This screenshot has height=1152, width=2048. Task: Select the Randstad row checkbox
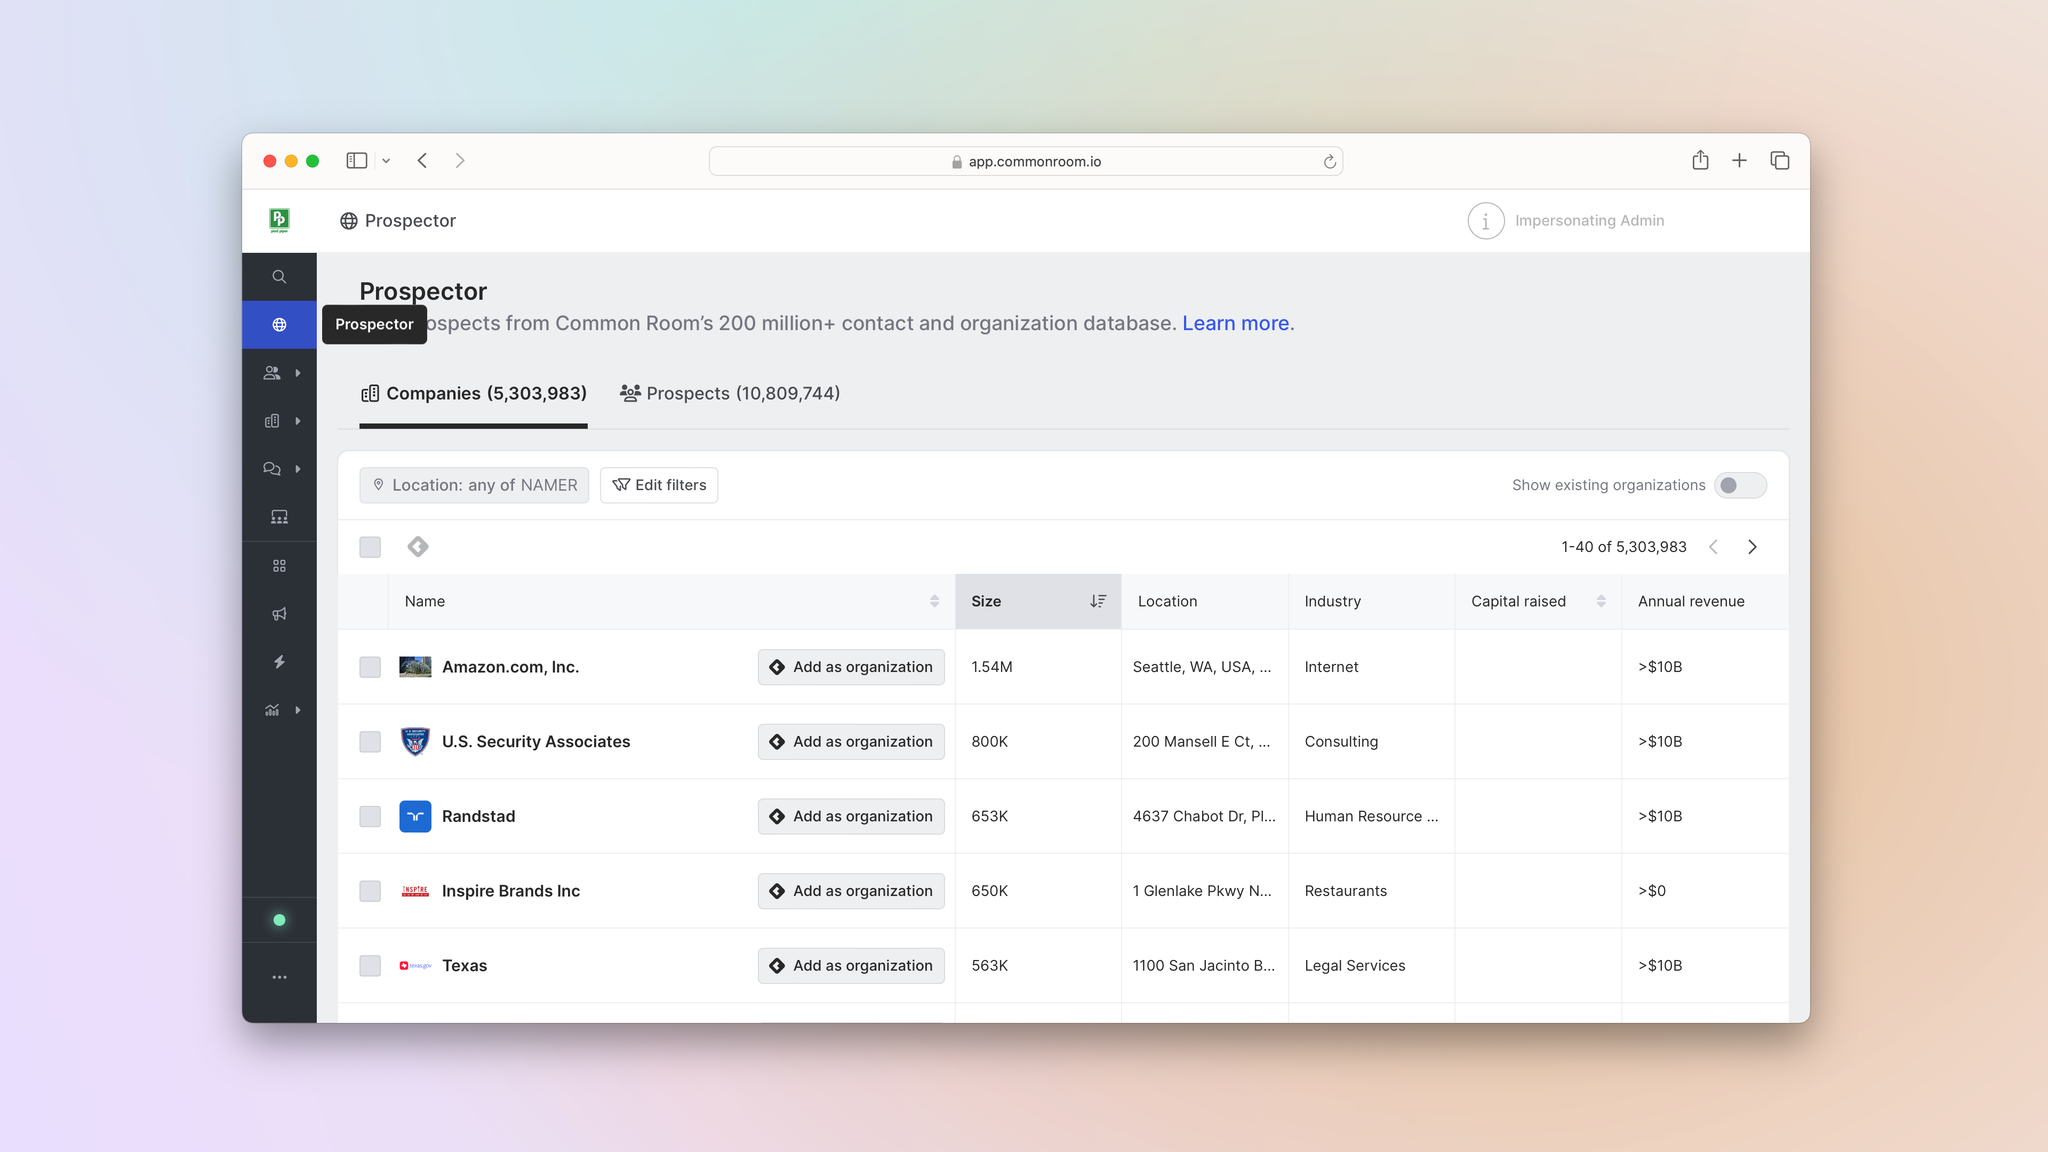pos(370,816)
